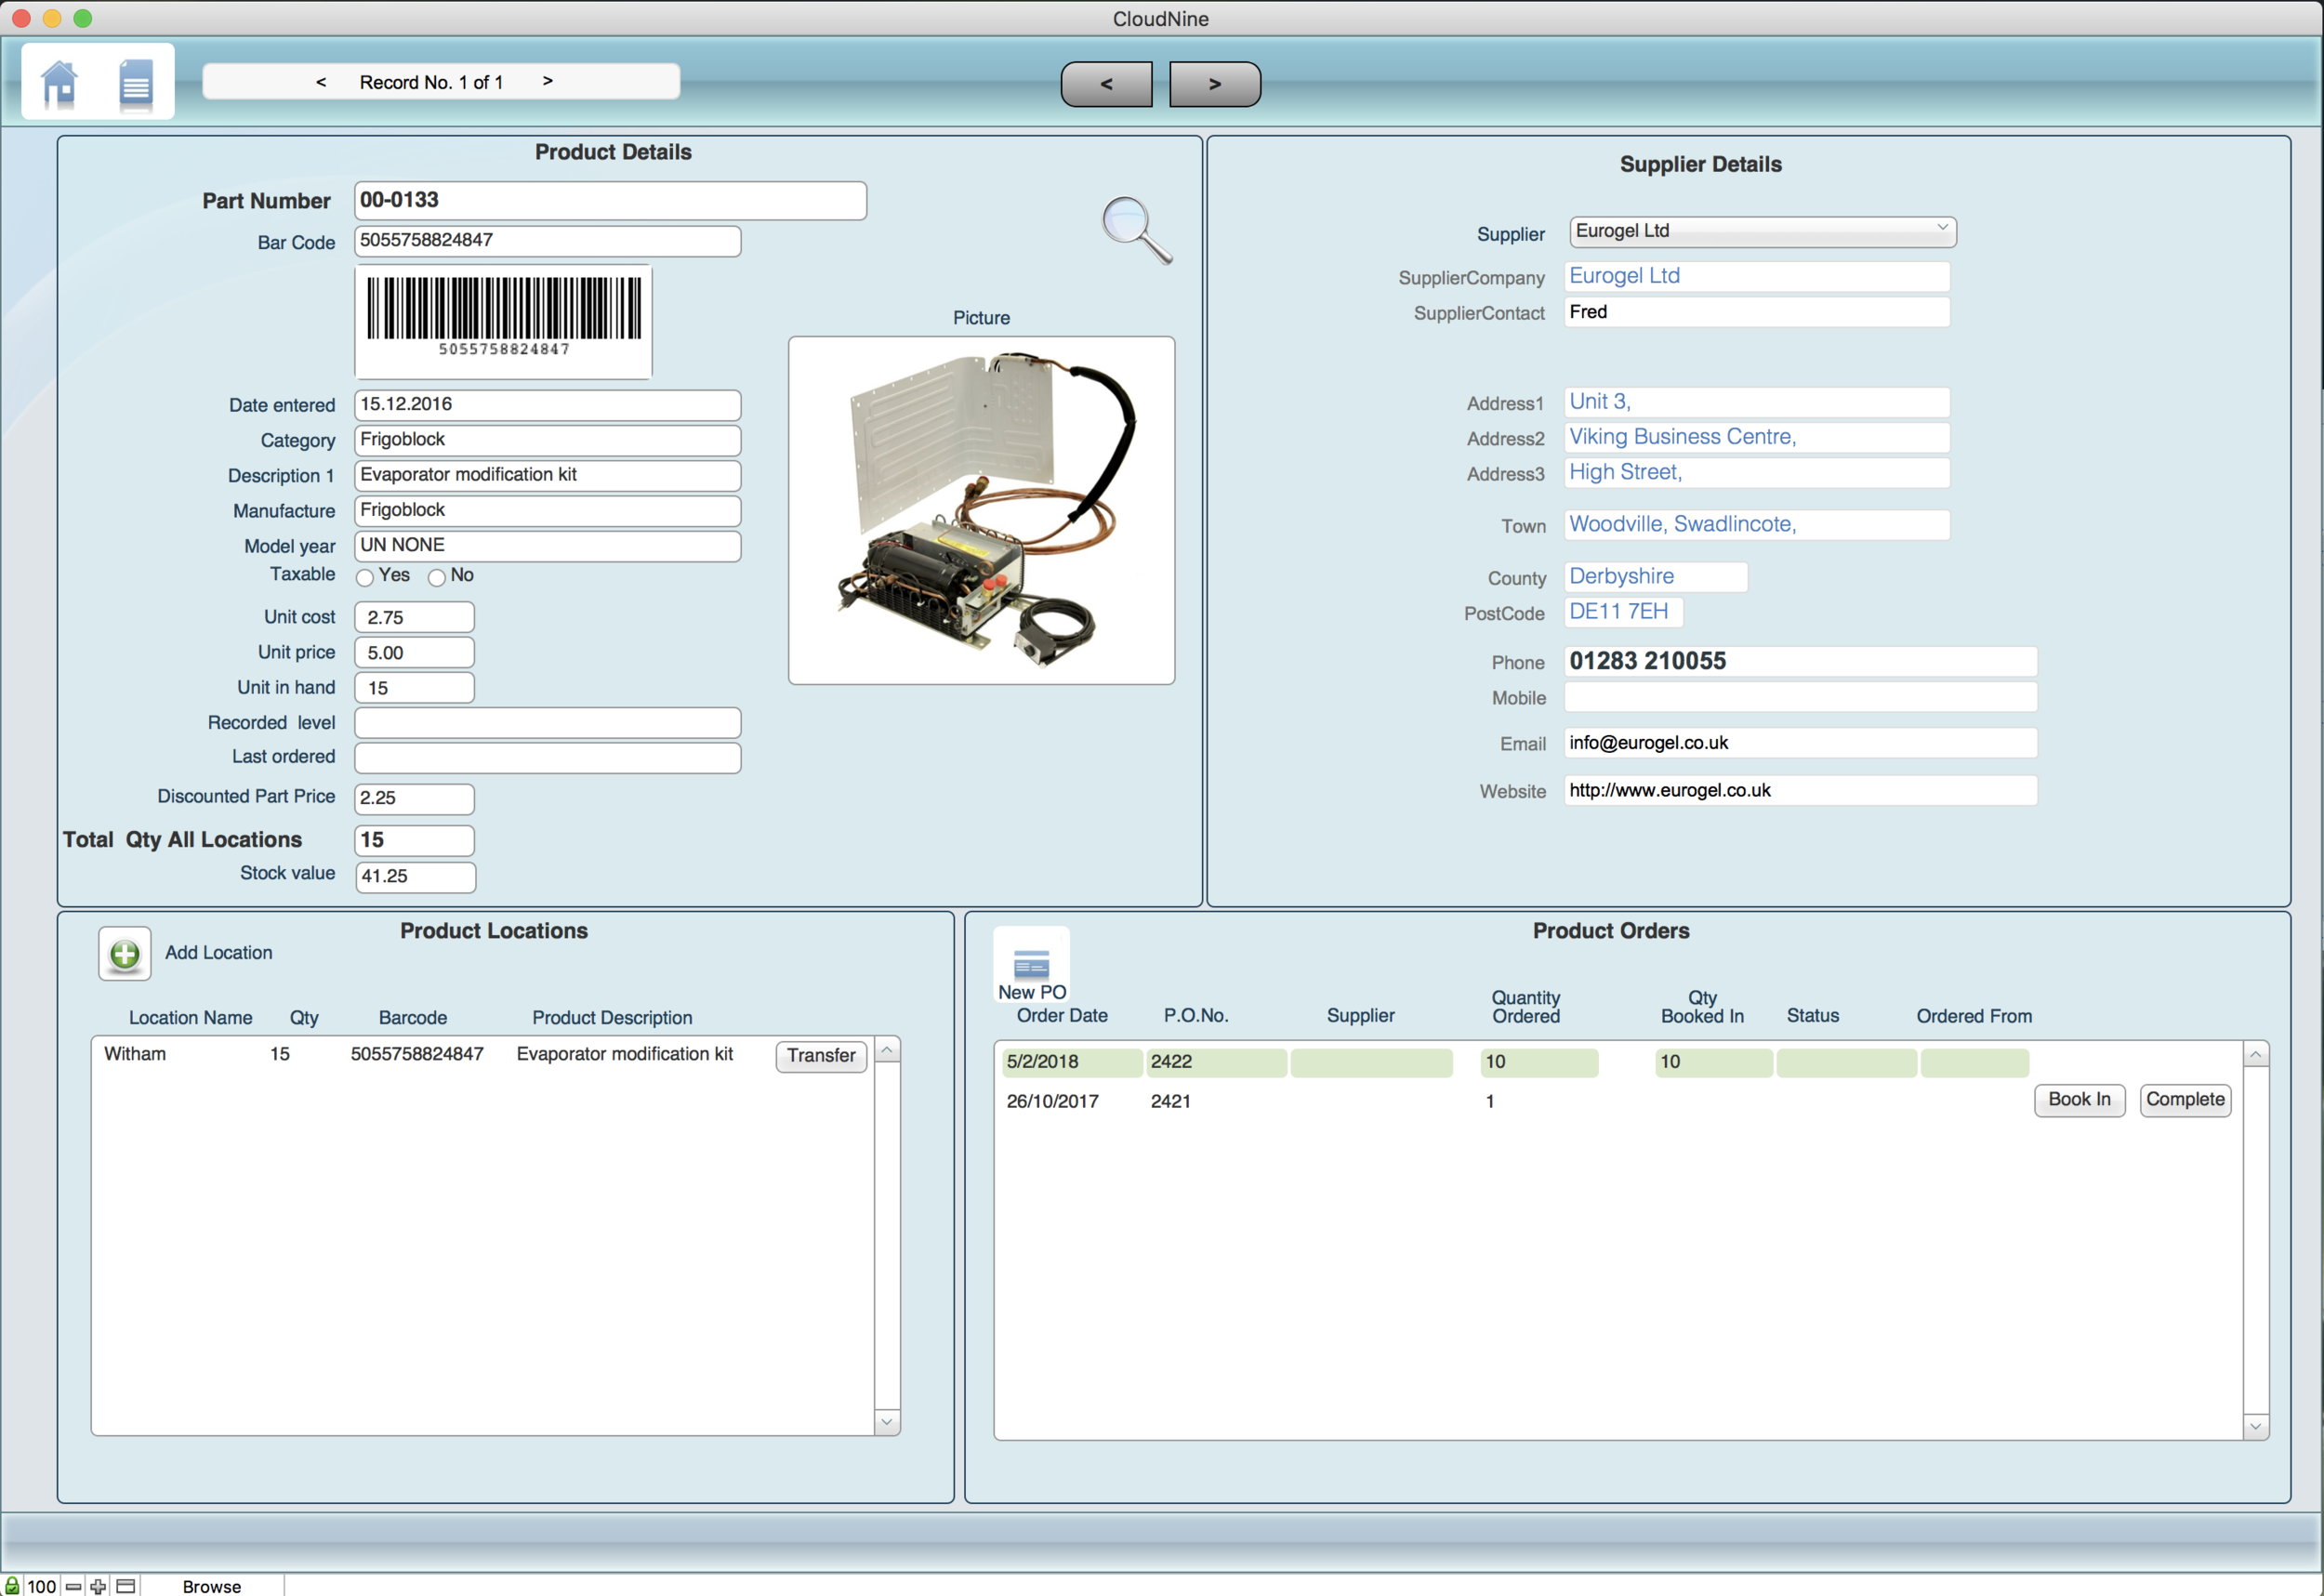
Task: Click the Unit in hand field
Action: click(x=415, y=687)
